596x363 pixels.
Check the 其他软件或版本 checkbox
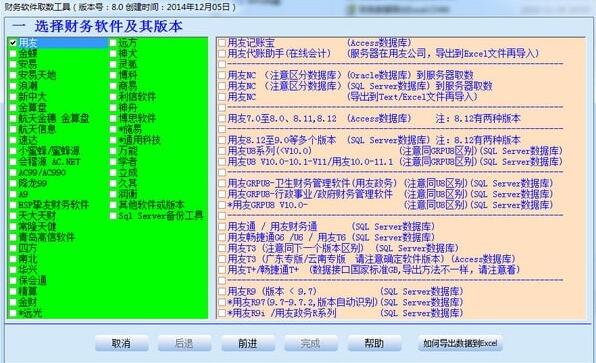click(113, 205)
